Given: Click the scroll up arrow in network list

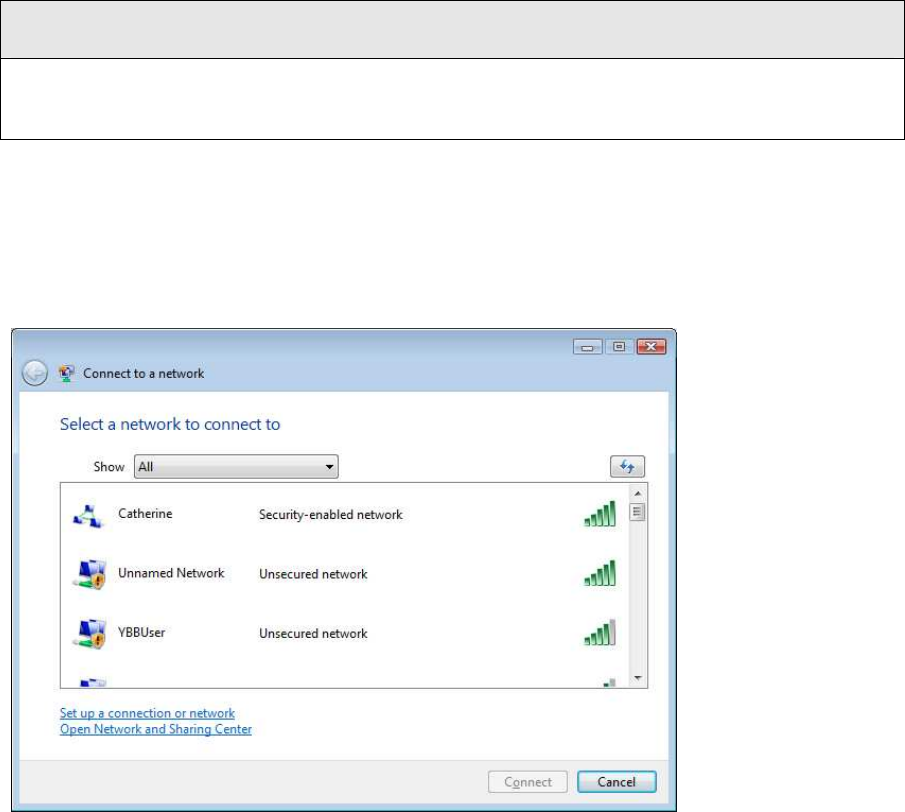Looking at the screenshot, I should (637, 493).
